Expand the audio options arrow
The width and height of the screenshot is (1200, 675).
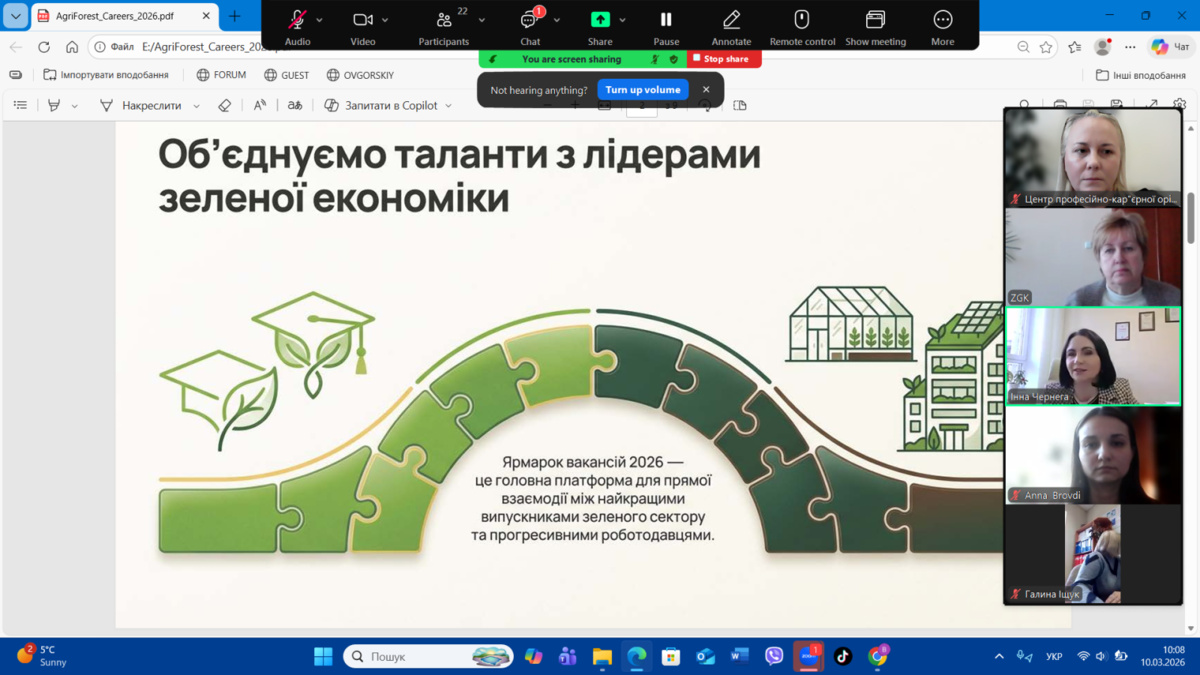click(x=320, y=20)
